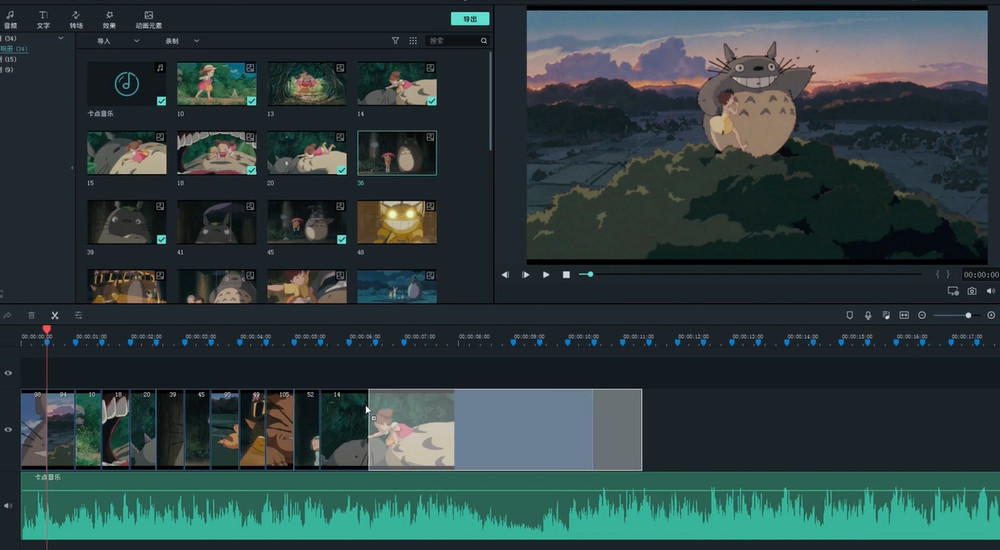
Task: Open clip edit adjustments icon
Action: 78,315
